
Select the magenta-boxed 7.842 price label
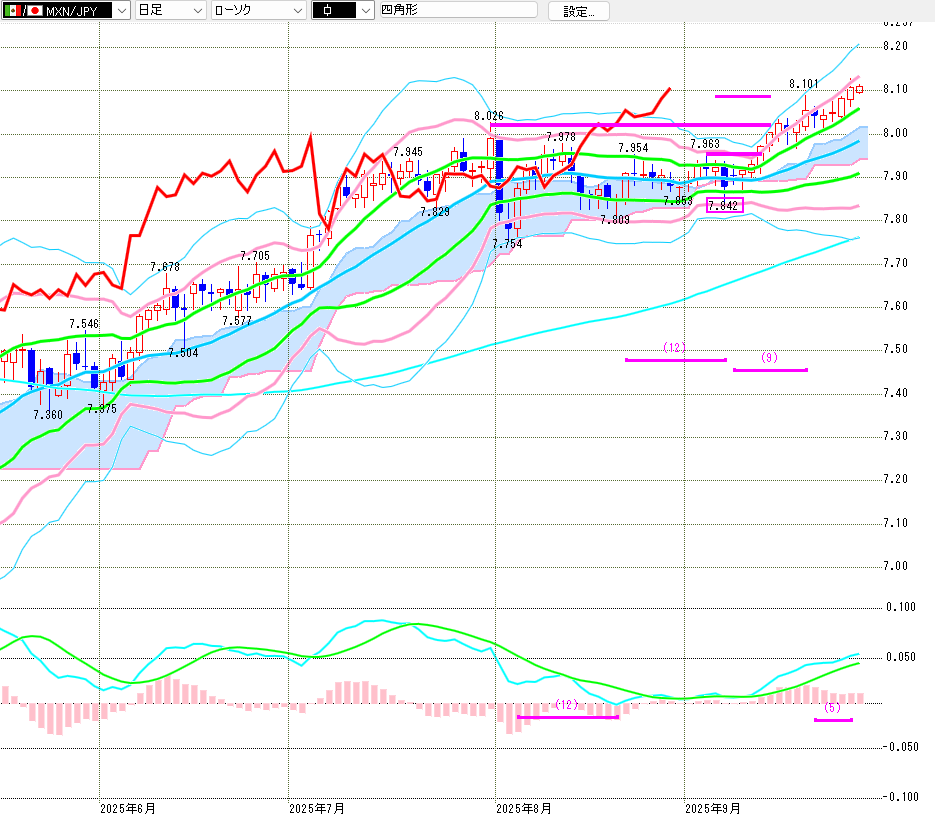pos(724,205)
